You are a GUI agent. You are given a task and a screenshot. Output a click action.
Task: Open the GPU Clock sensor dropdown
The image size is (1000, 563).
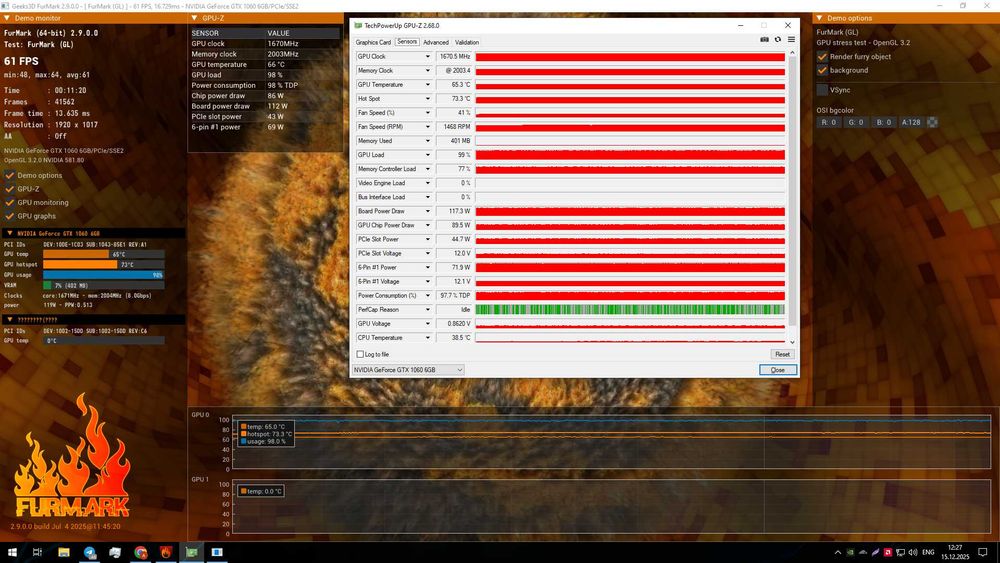[x=427, y=57]
